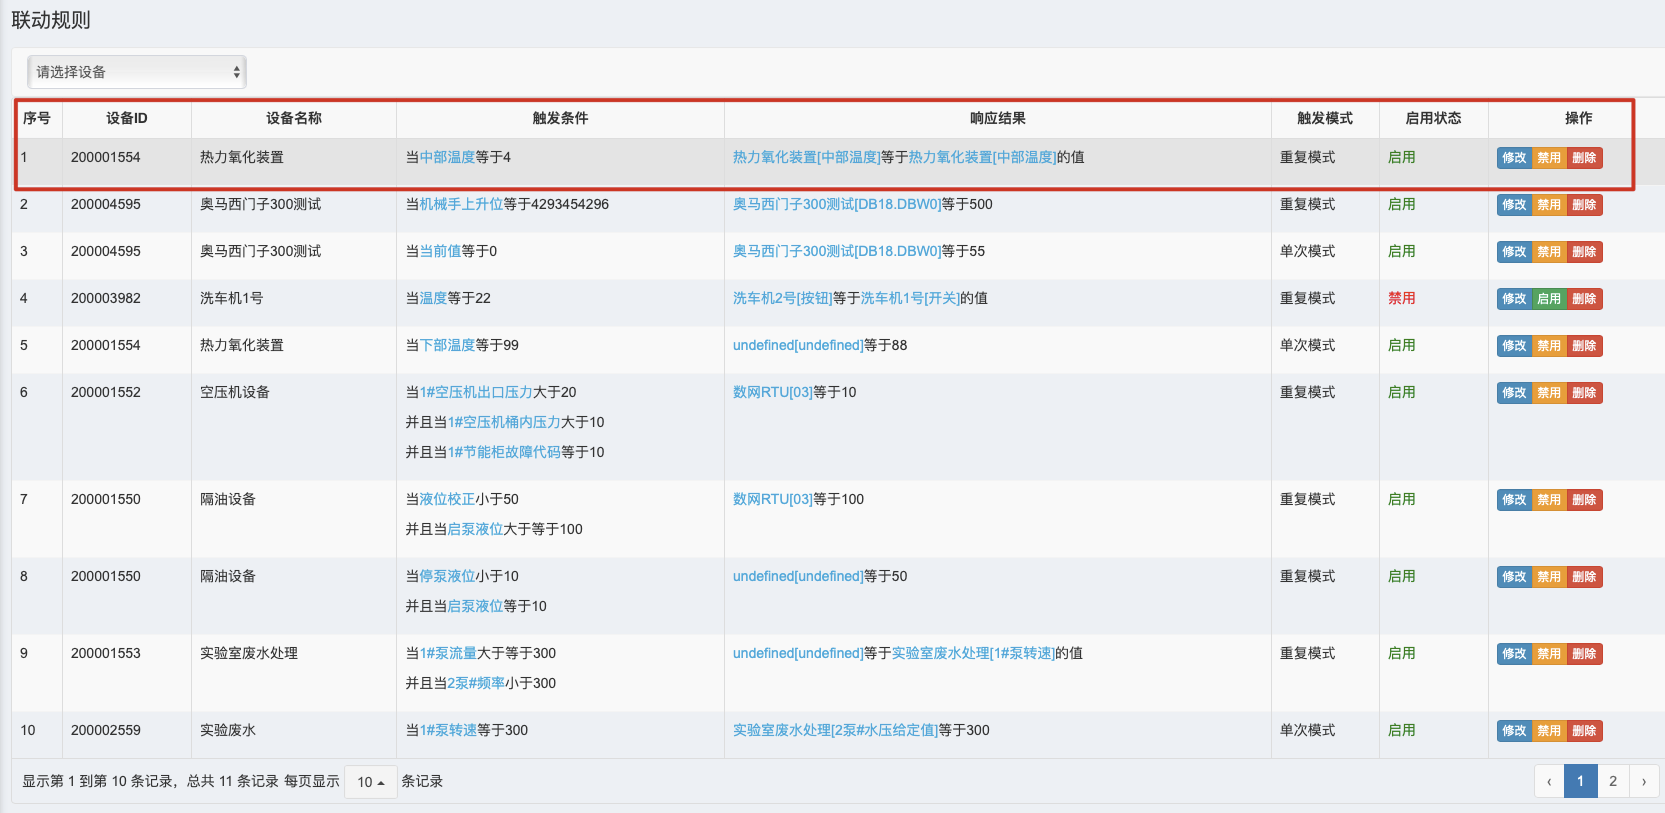Click 删除 for row 8 隔油设备
Screen dimensions: 1665x813
click(x=1584, y=577)
